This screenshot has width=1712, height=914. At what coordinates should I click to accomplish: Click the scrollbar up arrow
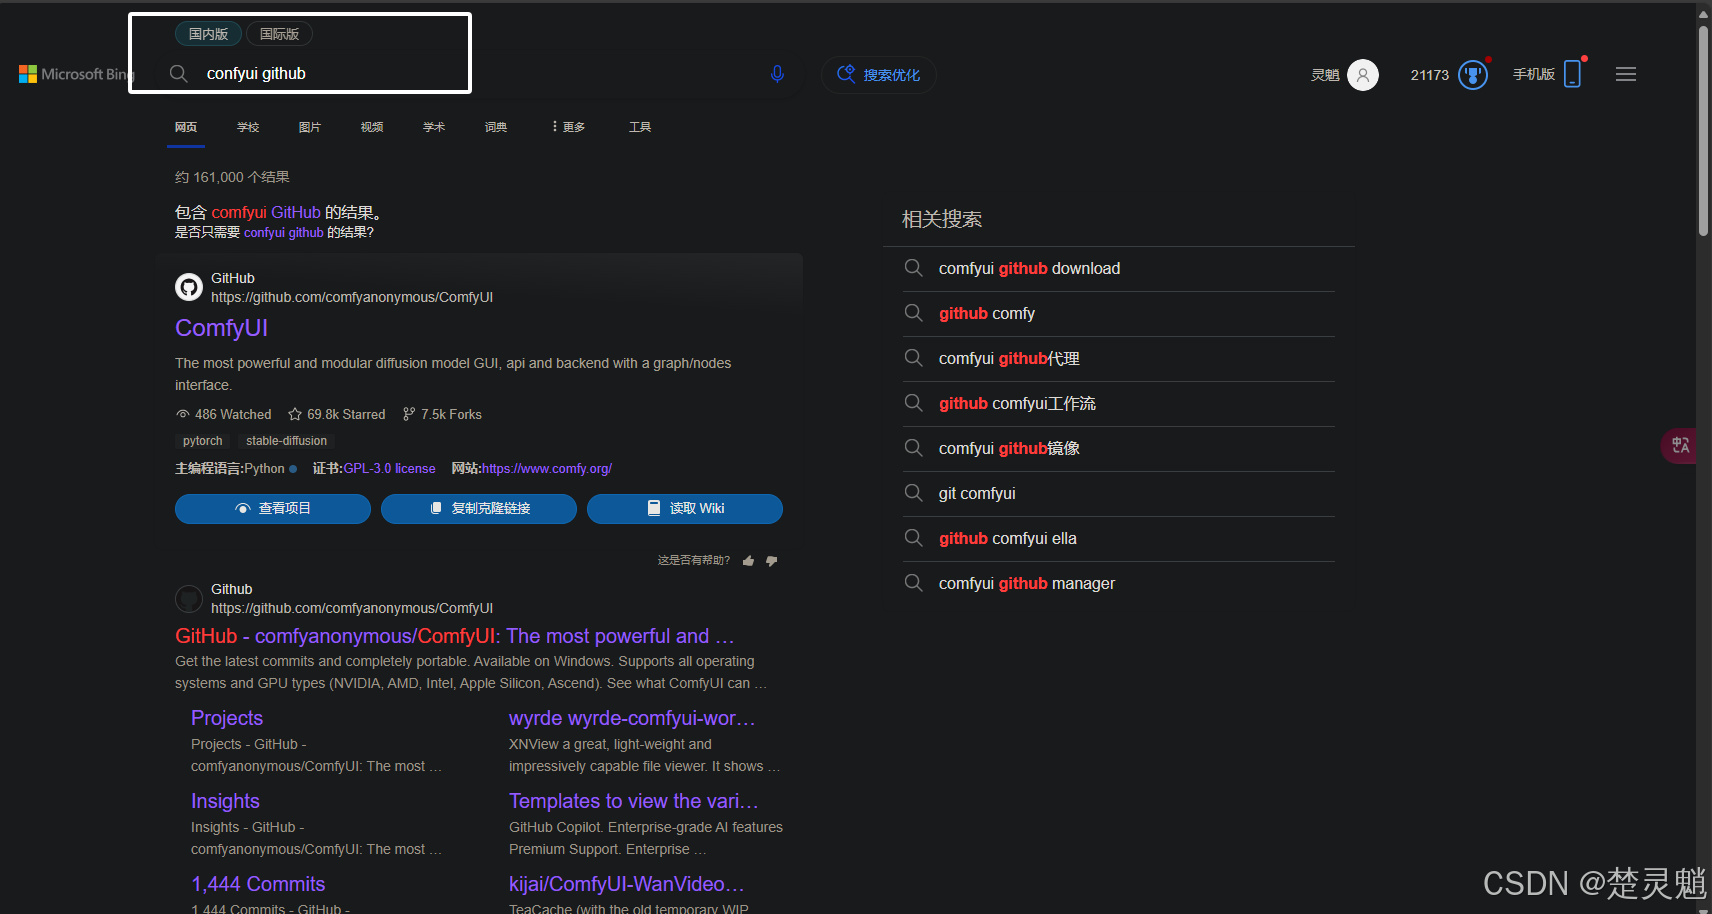1703,14
